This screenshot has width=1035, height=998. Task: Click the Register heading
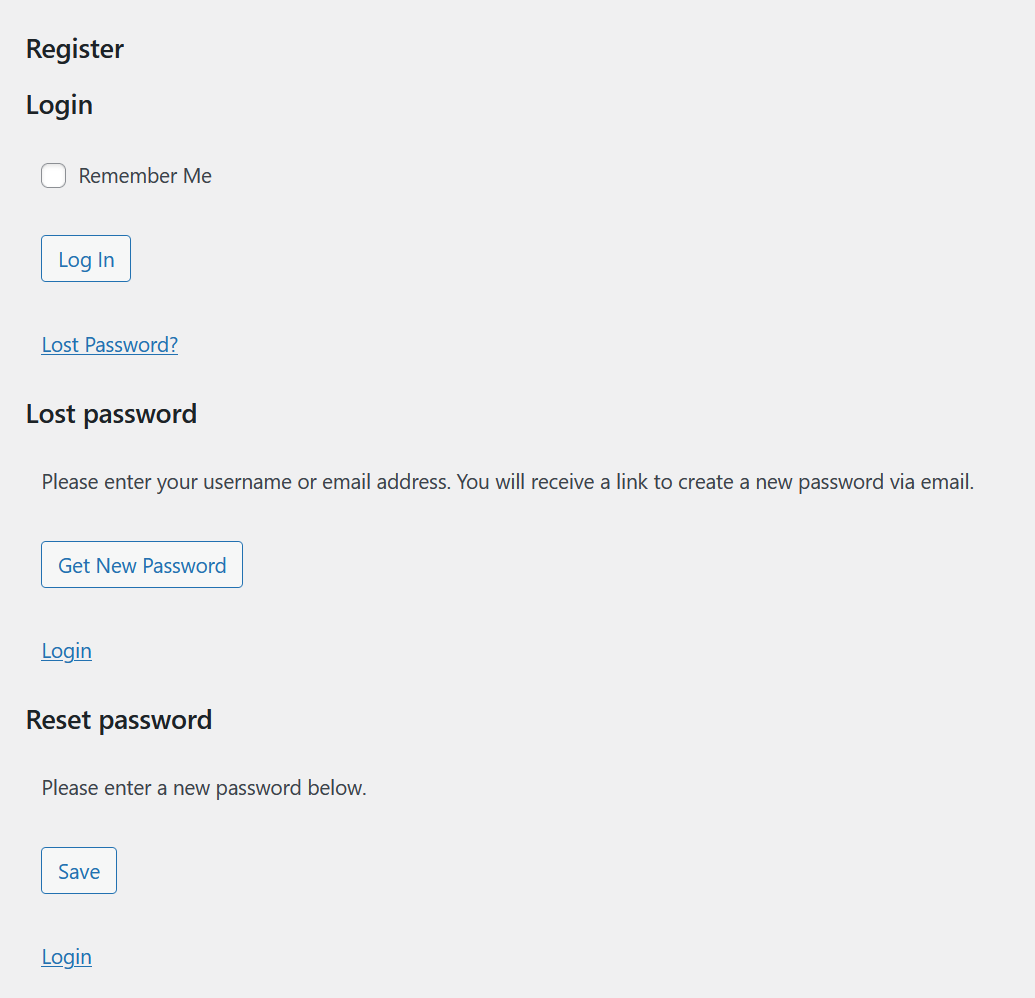point(75,49)
